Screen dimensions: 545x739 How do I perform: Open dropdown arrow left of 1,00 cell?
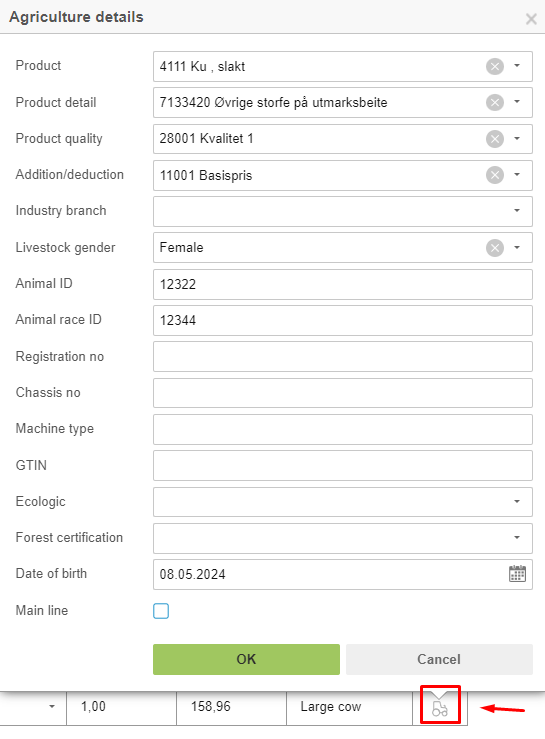(x=52, y=706)
